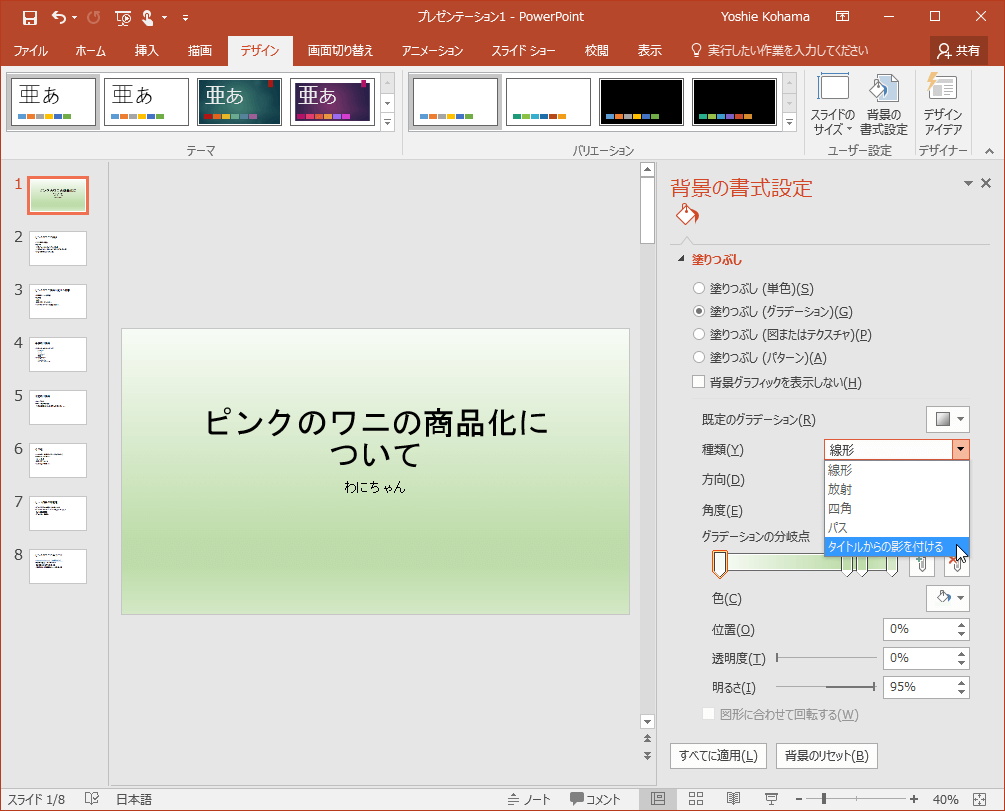The width and height of the screenshot is (1005, 811).
Task: Switch to Slide Sorter view in status bar
Action: [x=696, y=799]
